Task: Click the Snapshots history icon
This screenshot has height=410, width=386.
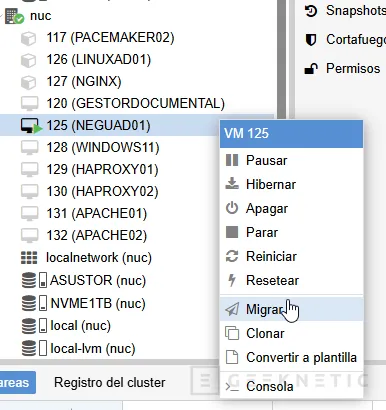Action: [311, 11]
